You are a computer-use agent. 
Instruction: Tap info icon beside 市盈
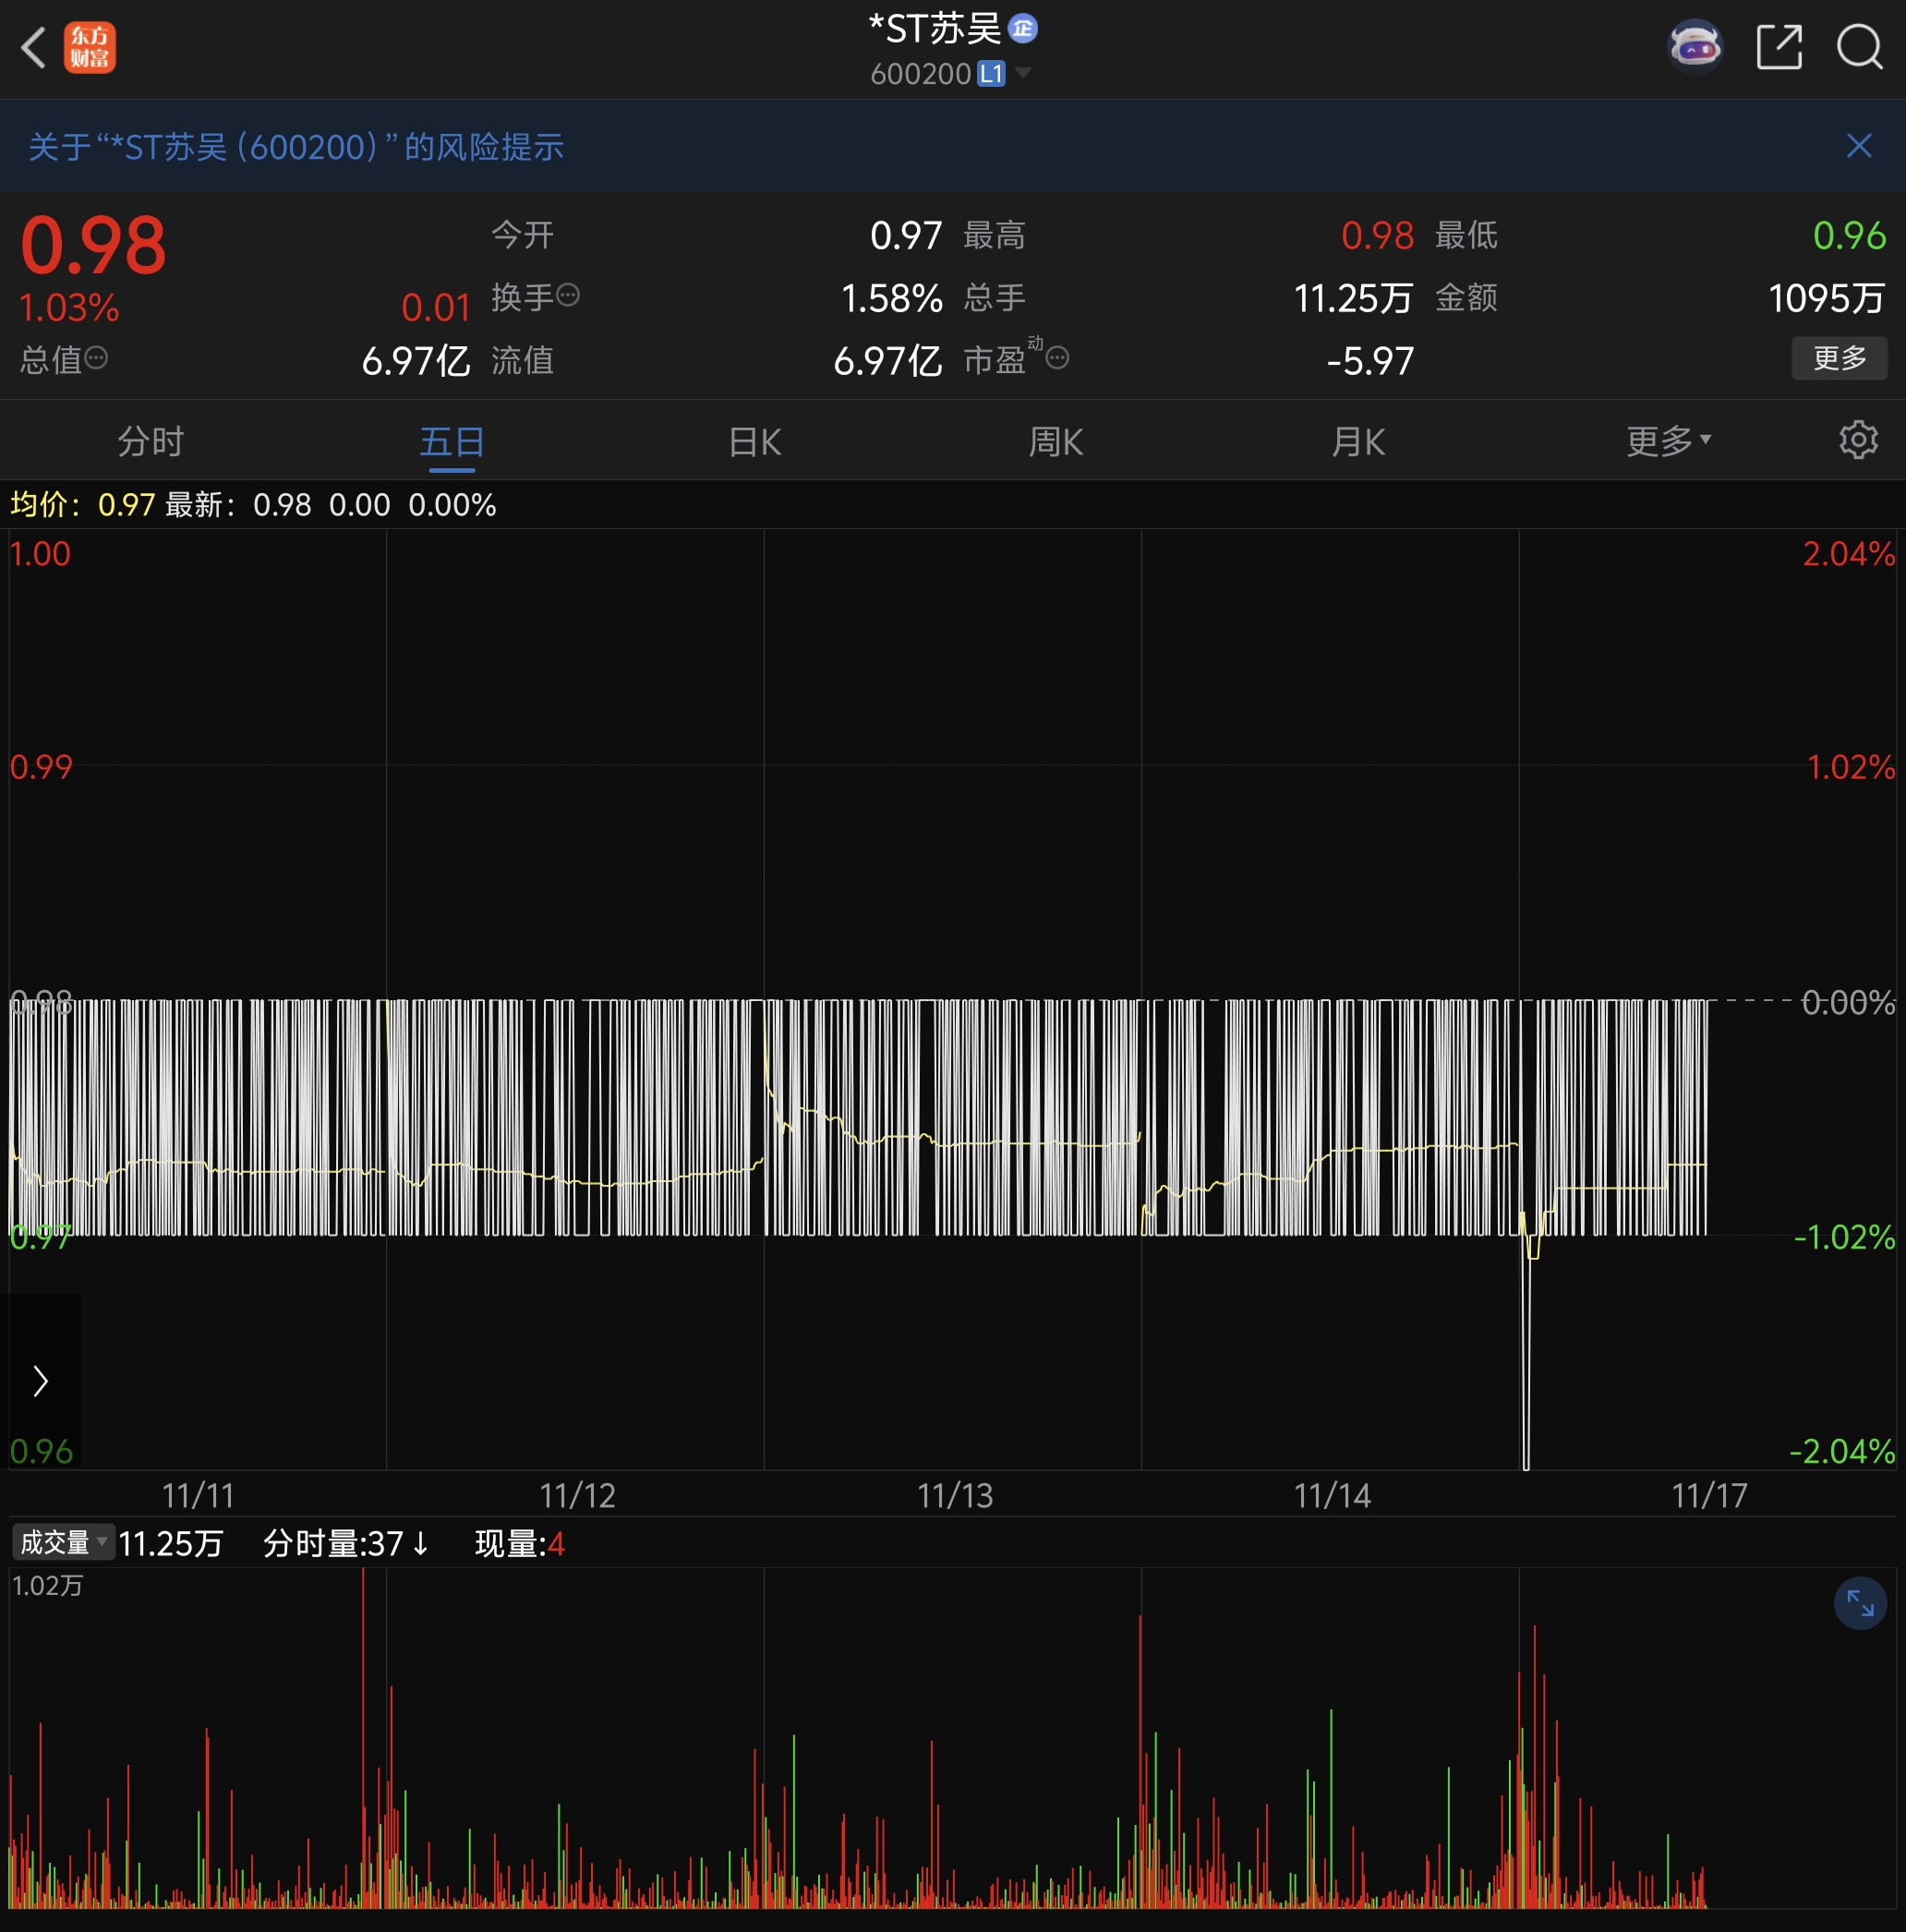[x=1057, y=358]
